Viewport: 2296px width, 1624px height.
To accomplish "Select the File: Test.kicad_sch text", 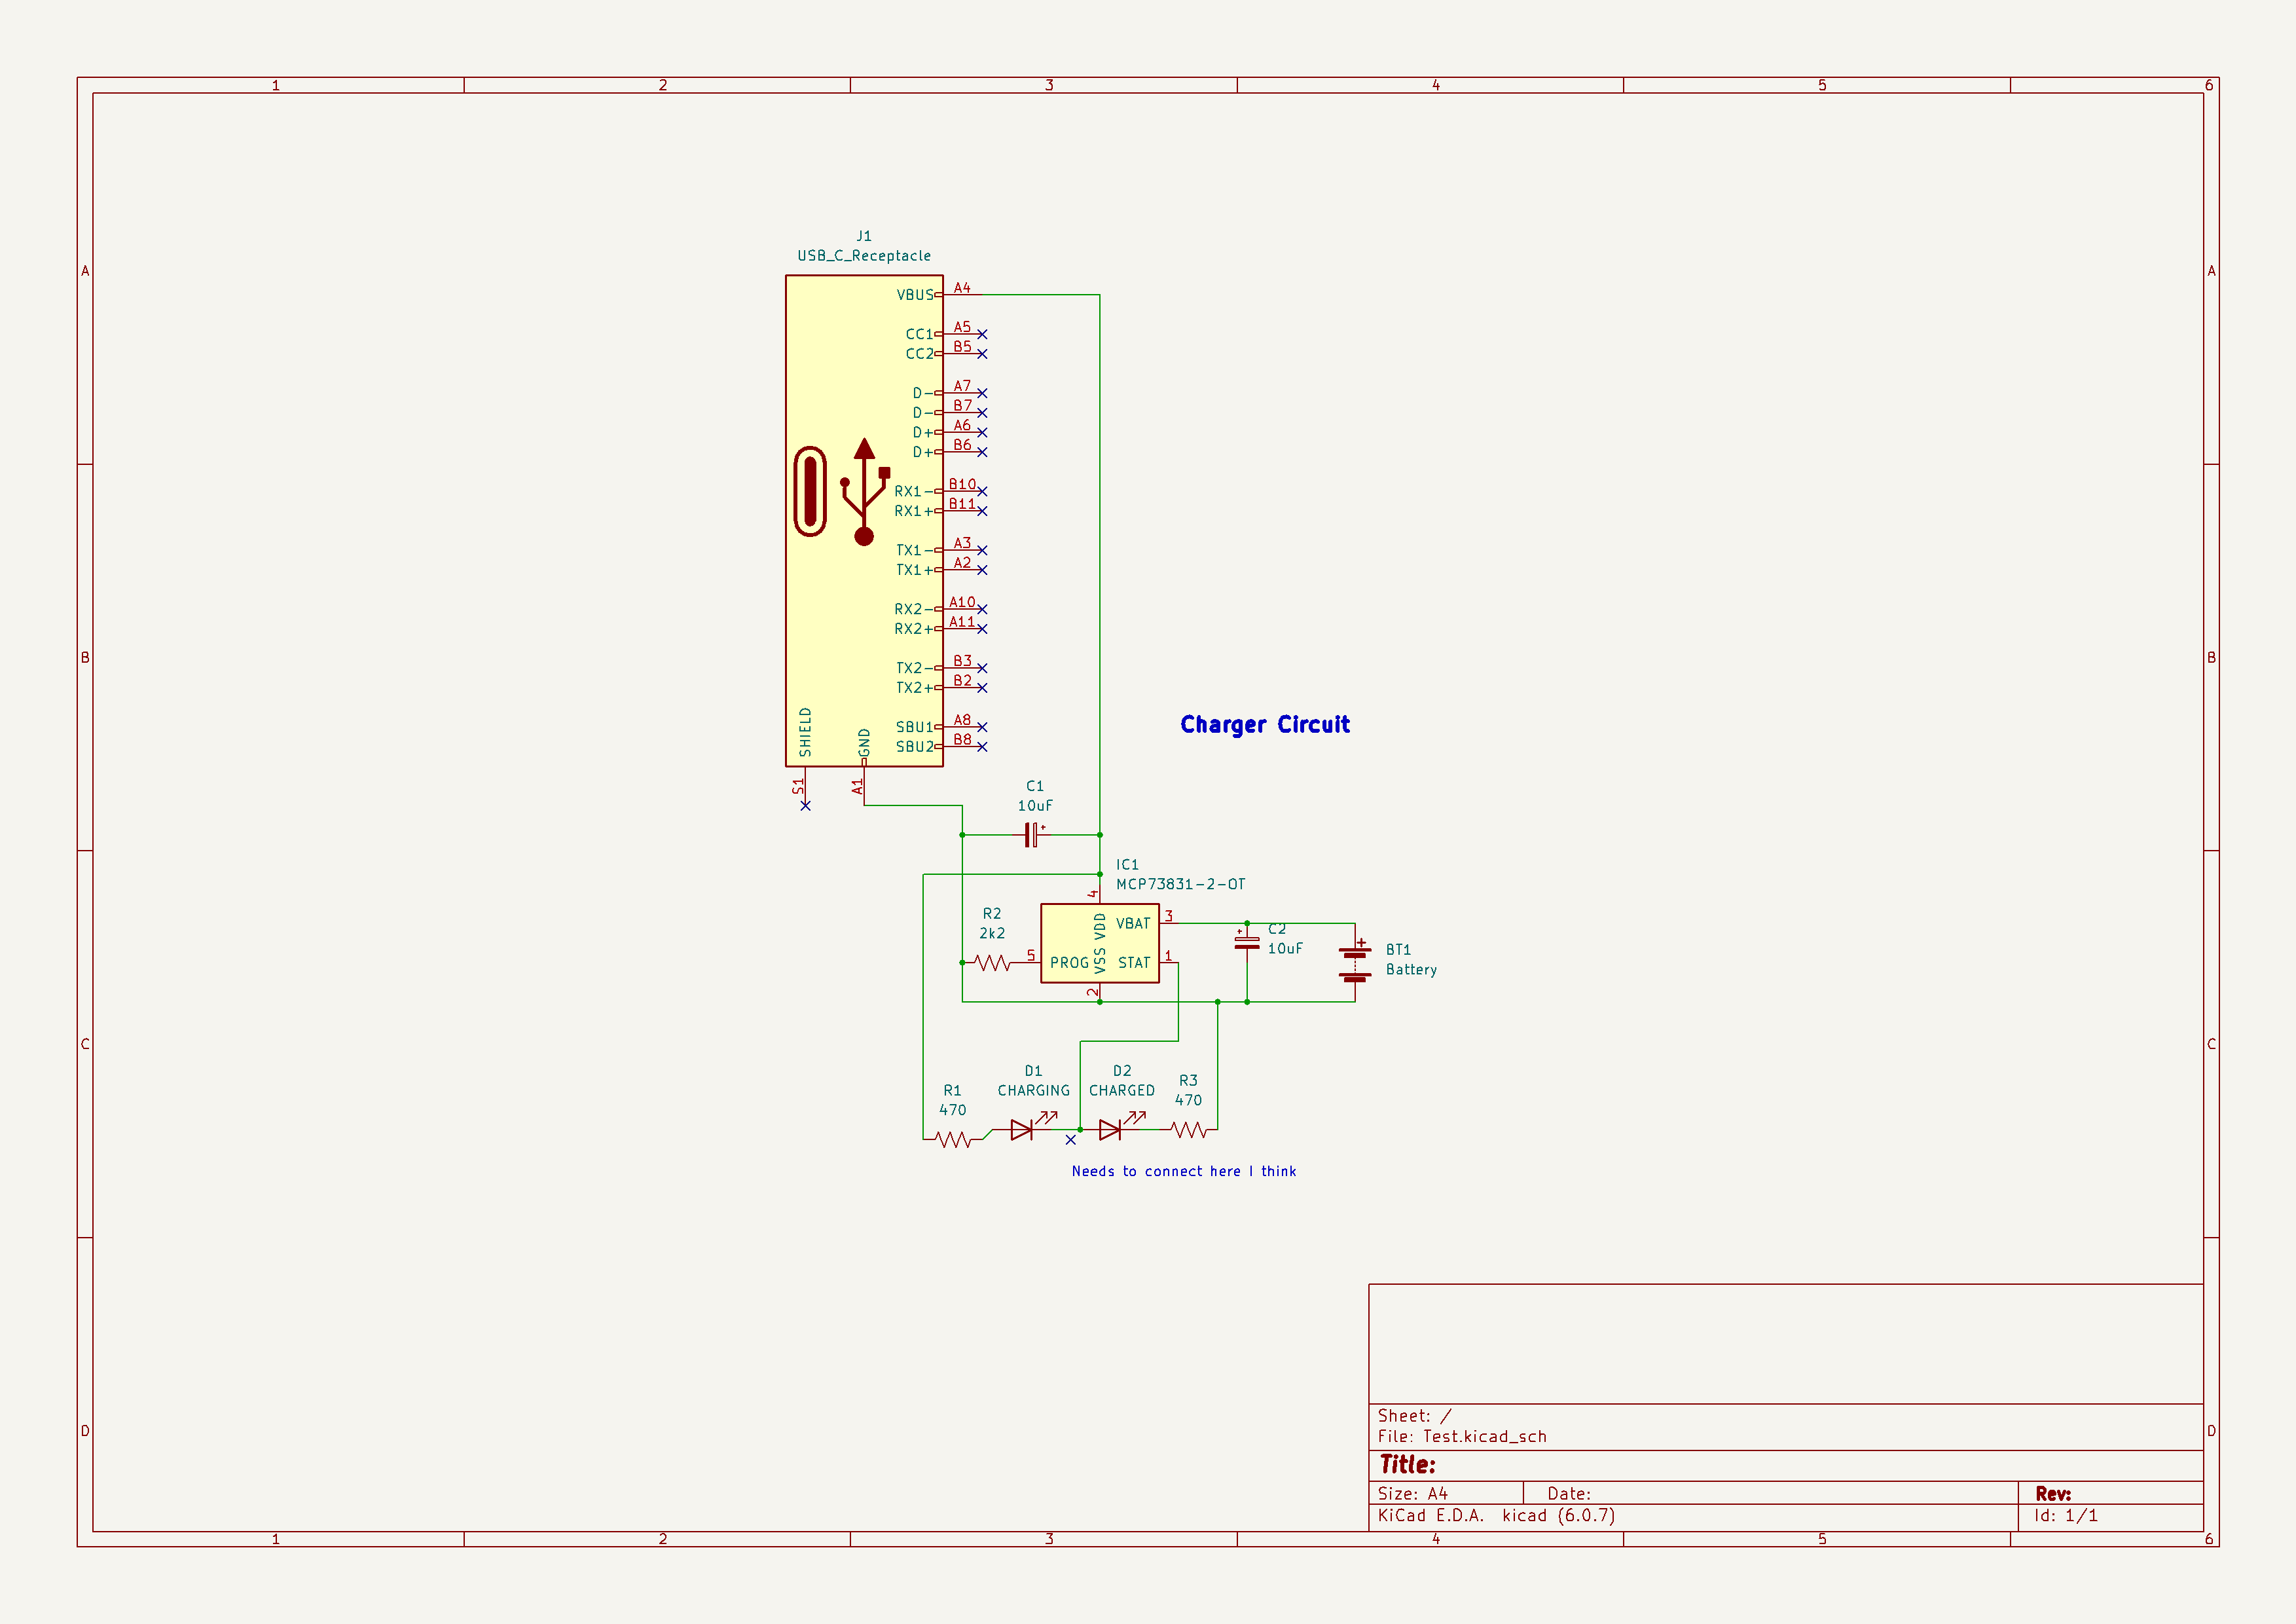I will 1461,1436.
